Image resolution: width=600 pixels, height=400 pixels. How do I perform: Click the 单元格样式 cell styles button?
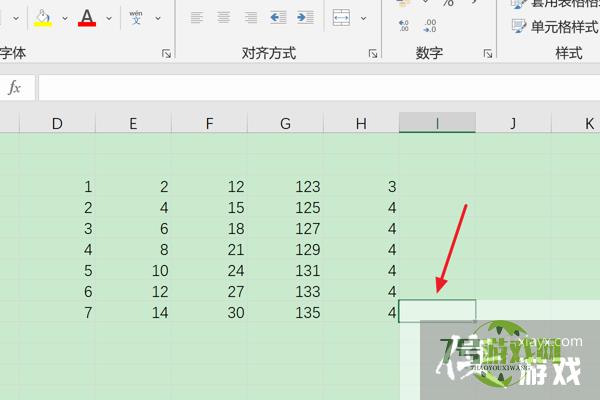pos(555,27)
